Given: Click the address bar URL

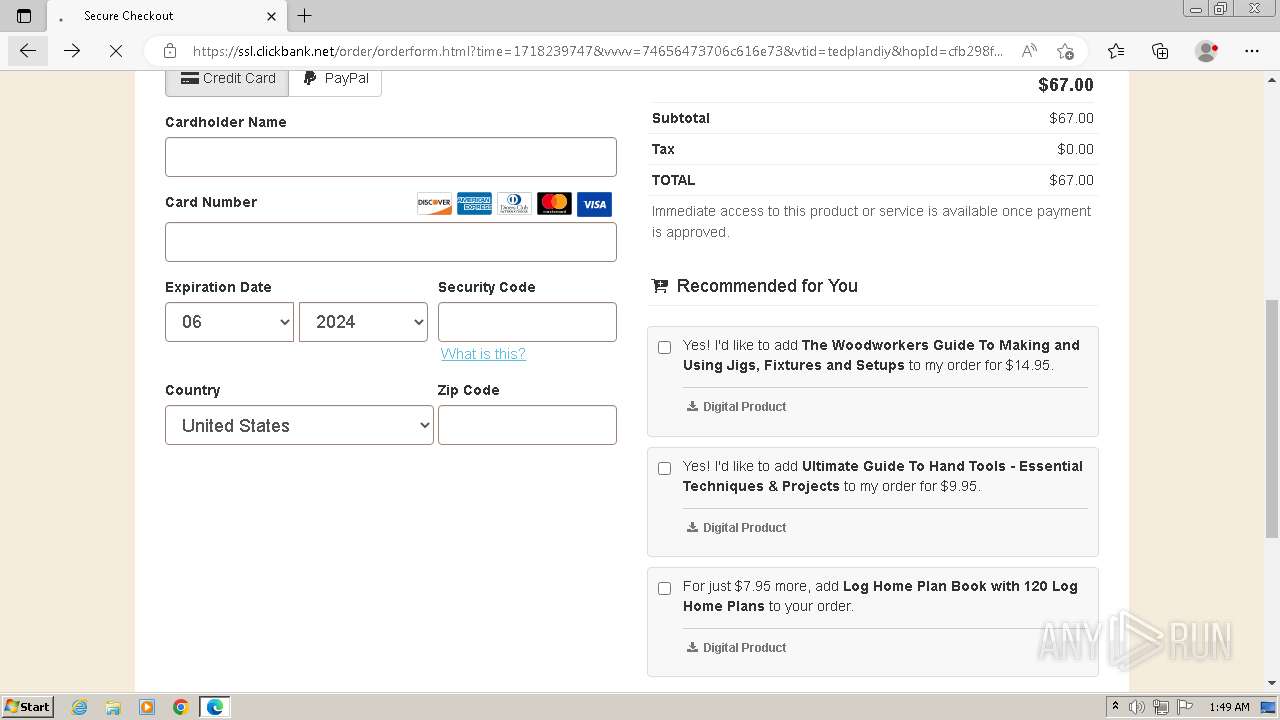Looking at the screenshot, I should (x=597, y=51).
